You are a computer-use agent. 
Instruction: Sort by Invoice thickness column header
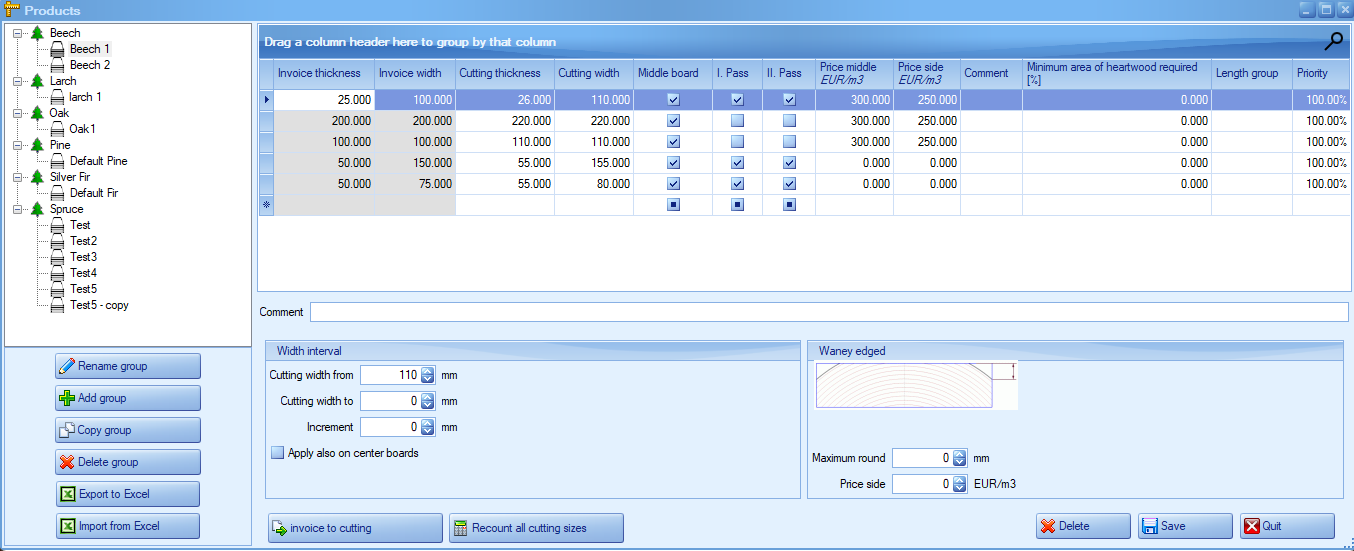[324, 73]
